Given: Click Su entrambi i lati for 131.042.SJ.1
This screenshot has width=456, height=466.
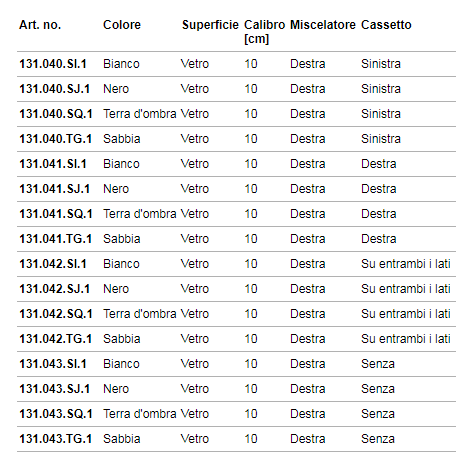Looking at the screenshot, I should point(406,289).
